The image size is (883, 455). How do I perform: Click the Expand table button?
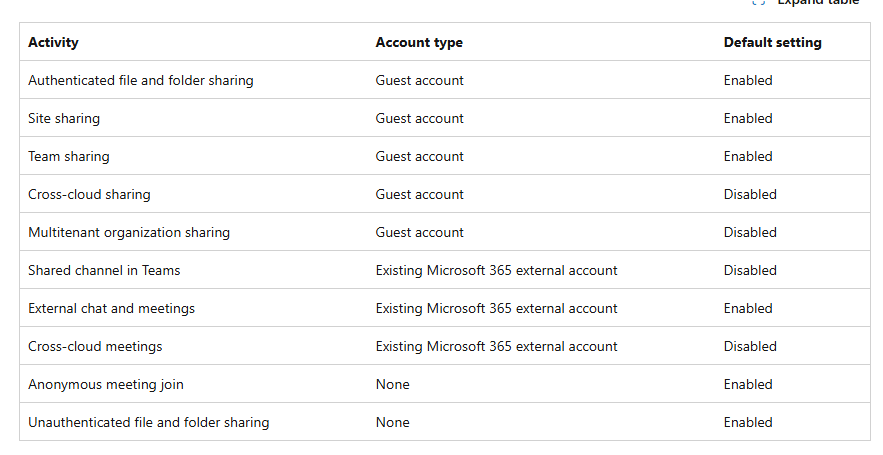coord(817,3)
